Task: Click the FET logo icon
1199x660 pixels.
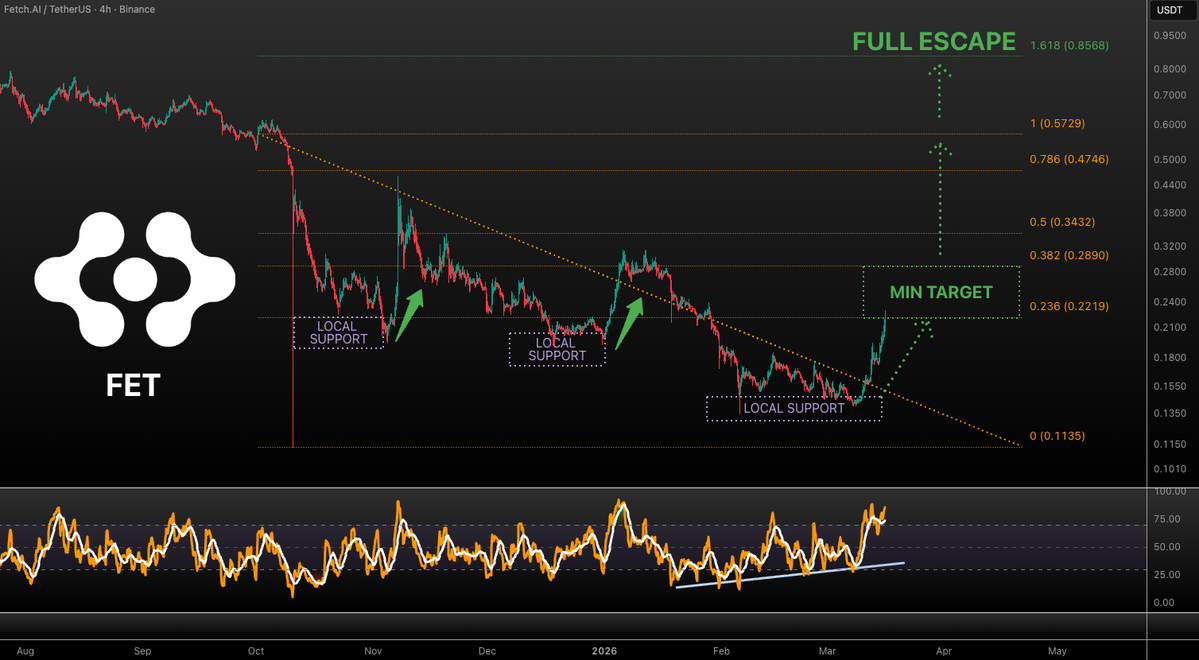Action: [134, 277]
